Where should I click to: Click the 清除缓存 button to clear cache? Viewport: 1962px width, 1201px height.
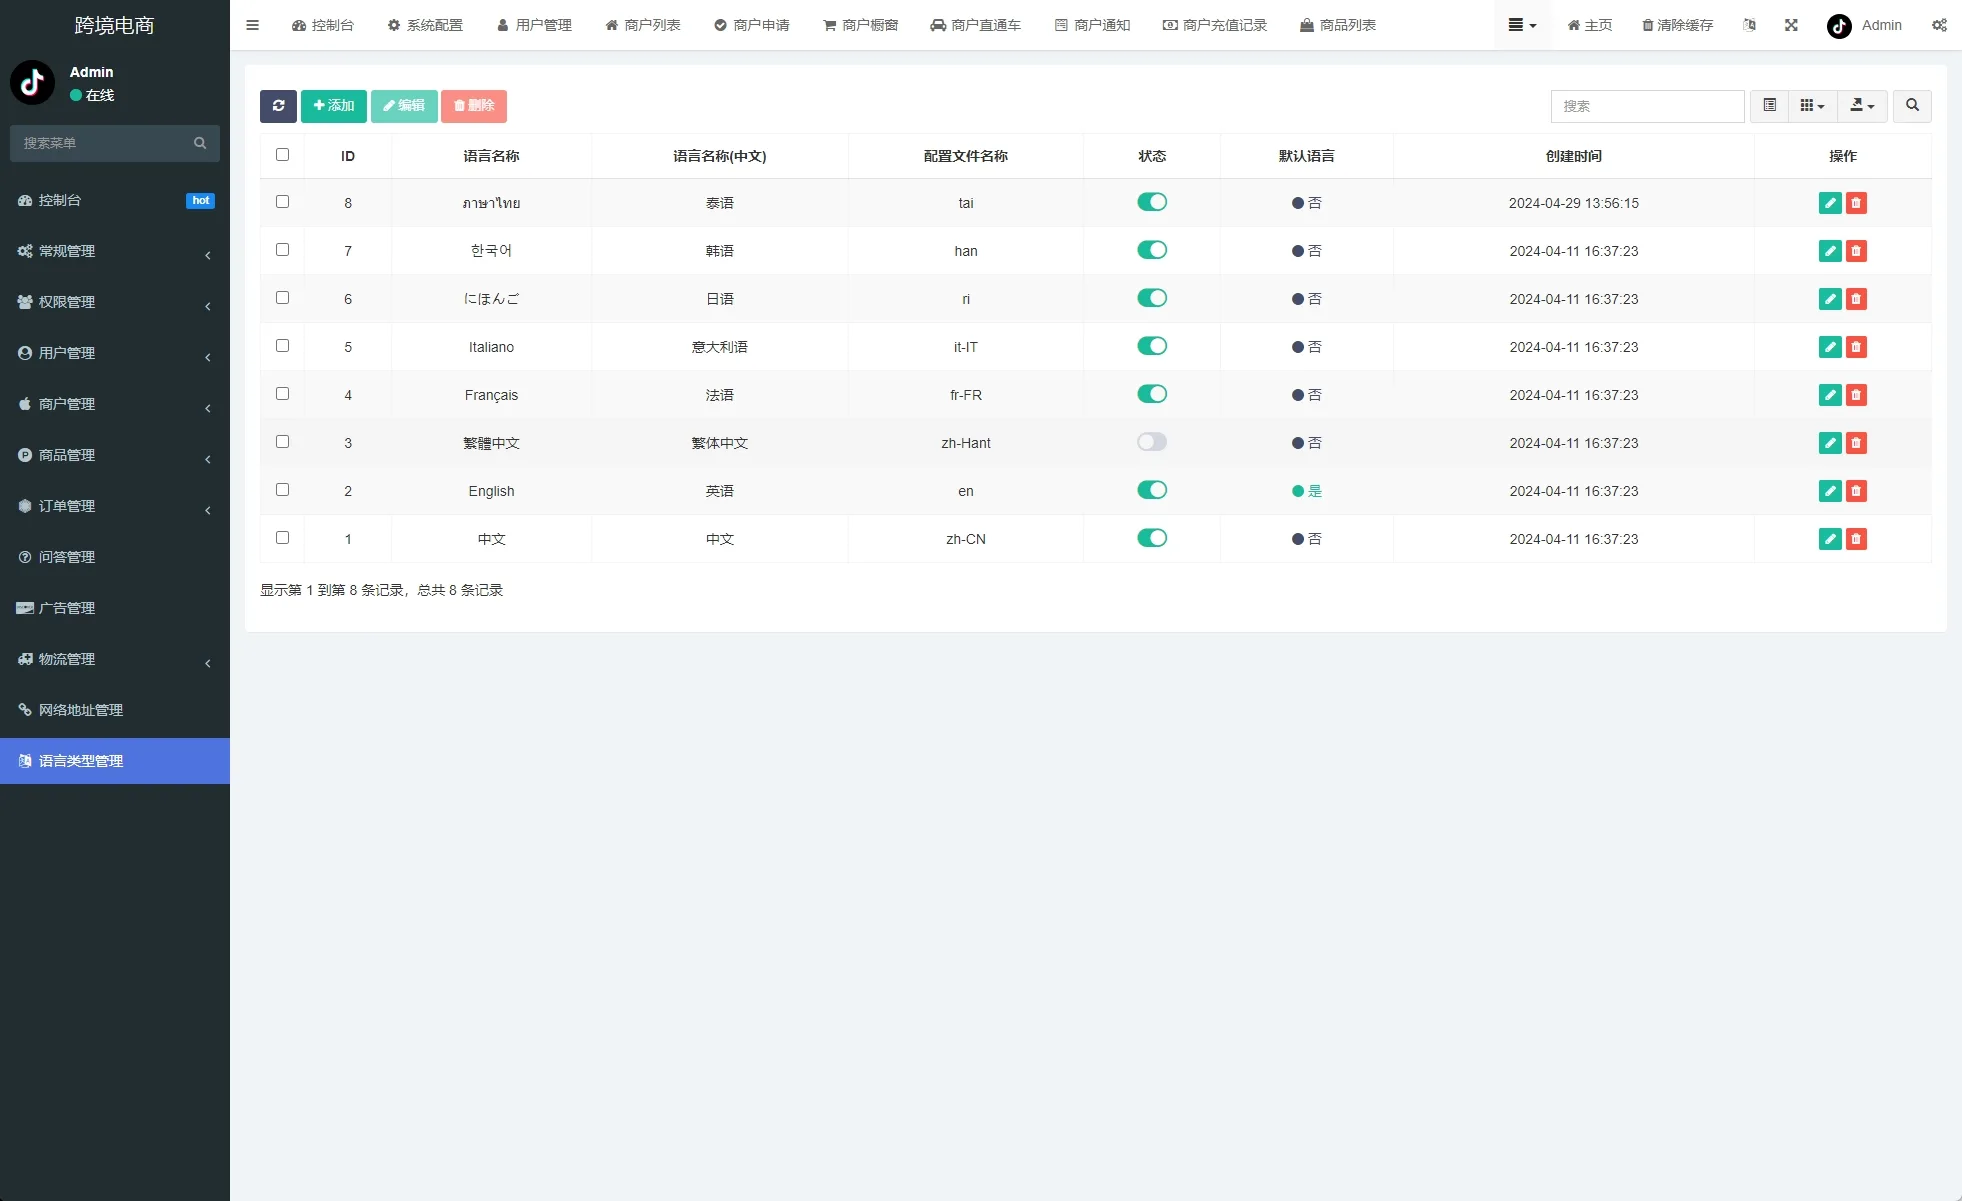tap(1678, 25)
